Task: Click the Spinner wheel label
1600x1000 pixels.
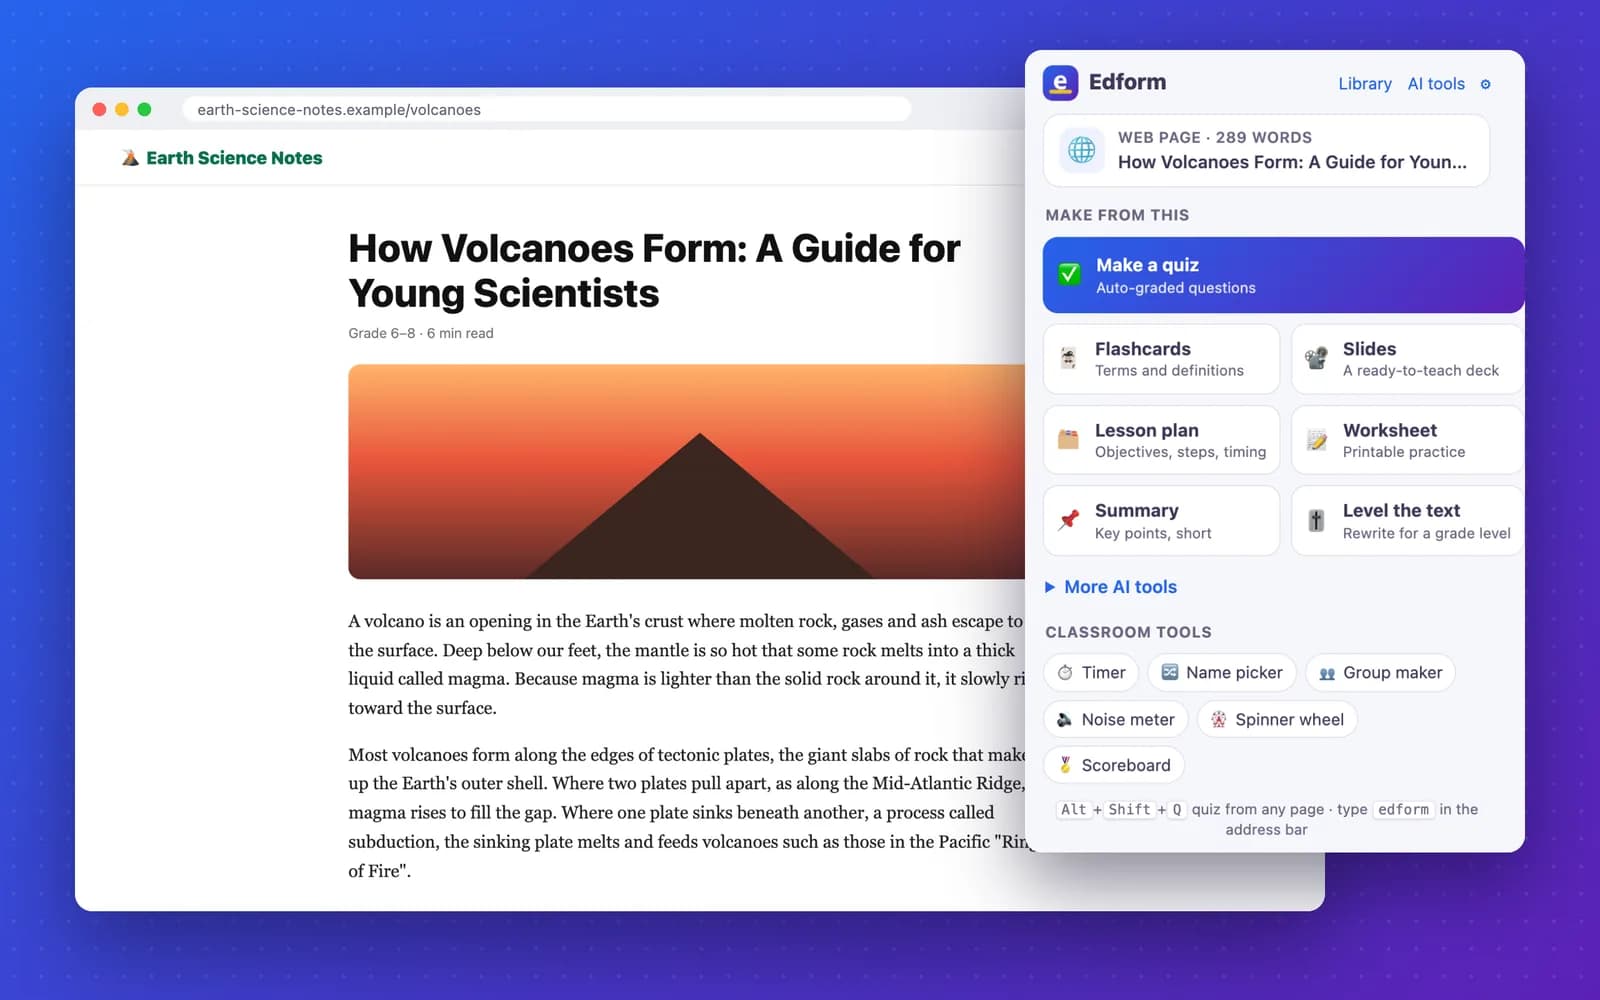Action: pyautogui.click(x=1290, y=719)
